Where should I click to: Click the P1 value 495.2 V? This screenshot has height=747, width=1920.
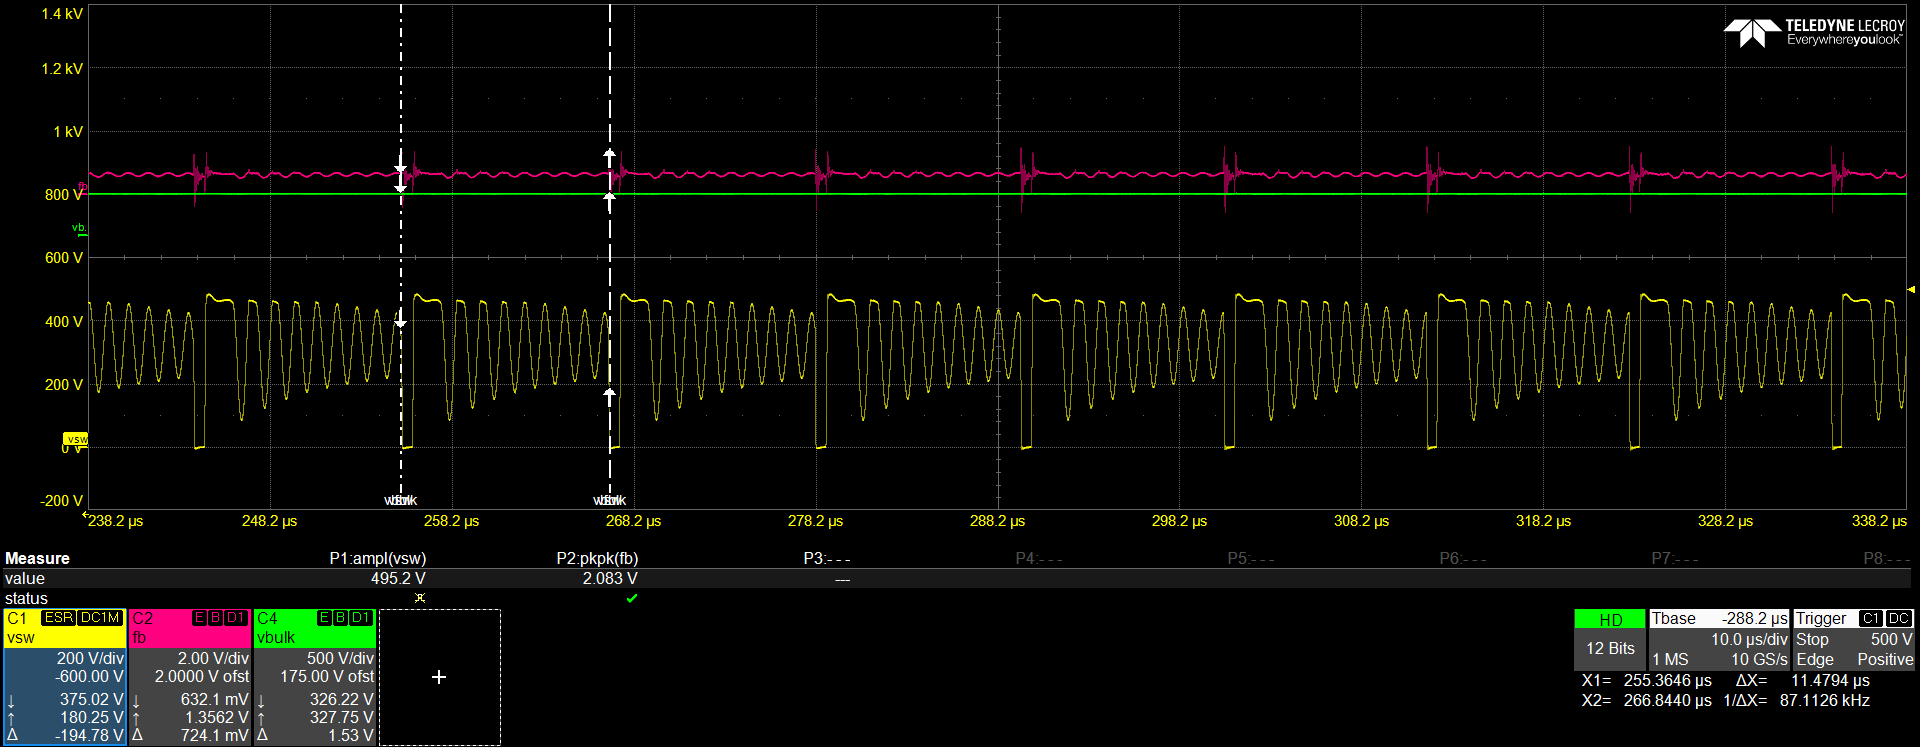tap(398, 578)
